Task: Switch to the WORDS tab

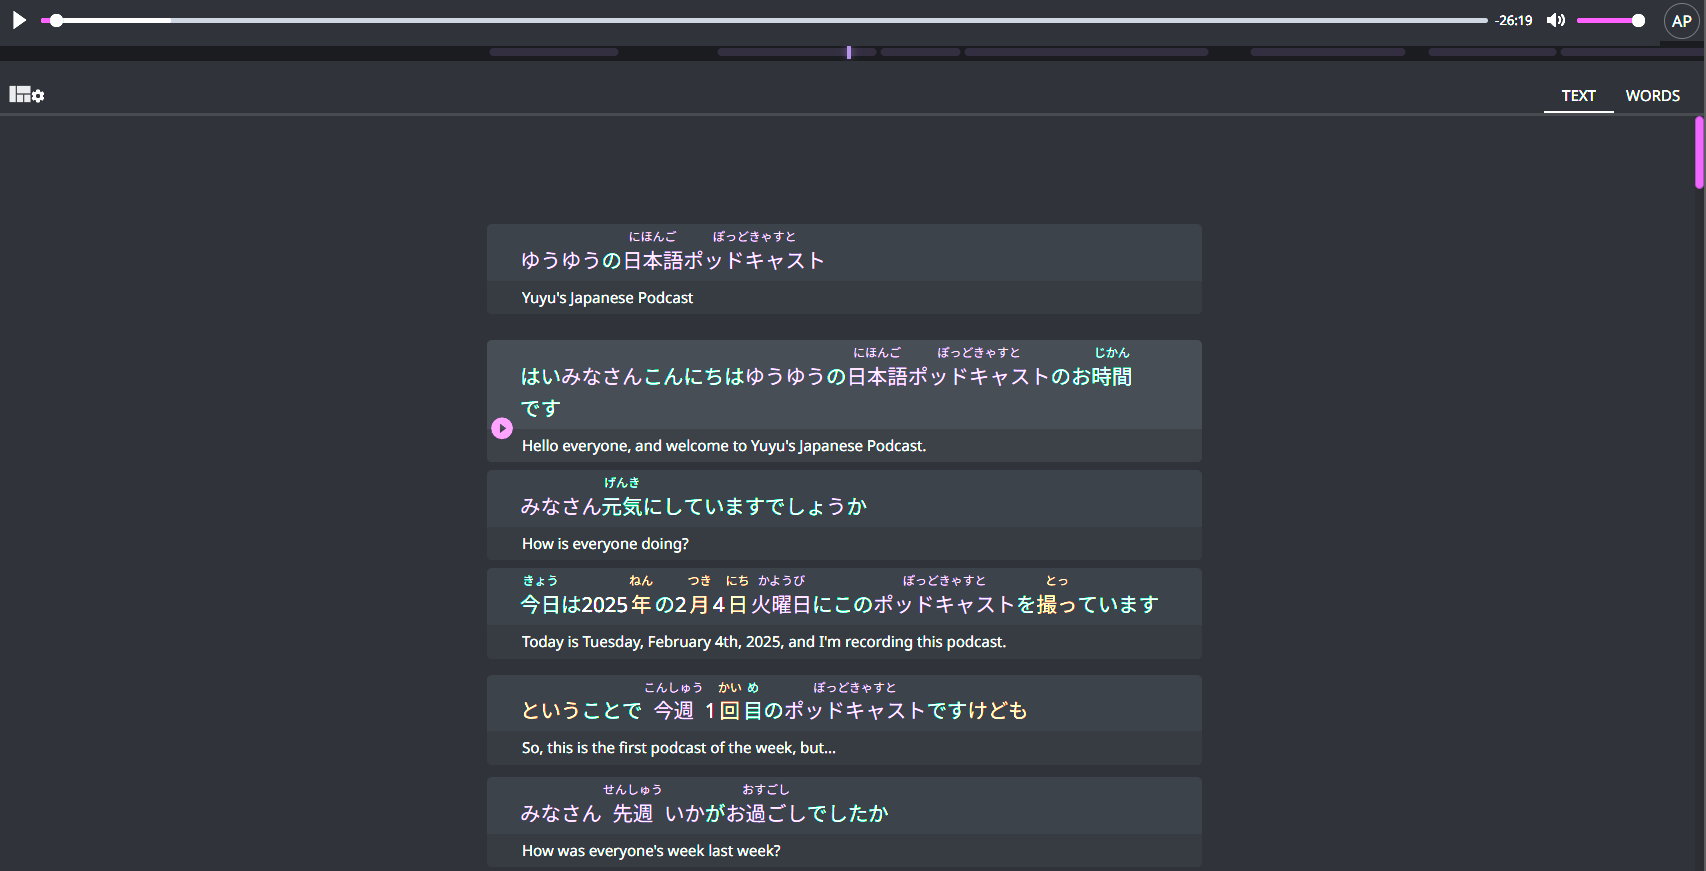Action: pyautogui.click(x=1652, y=96)
